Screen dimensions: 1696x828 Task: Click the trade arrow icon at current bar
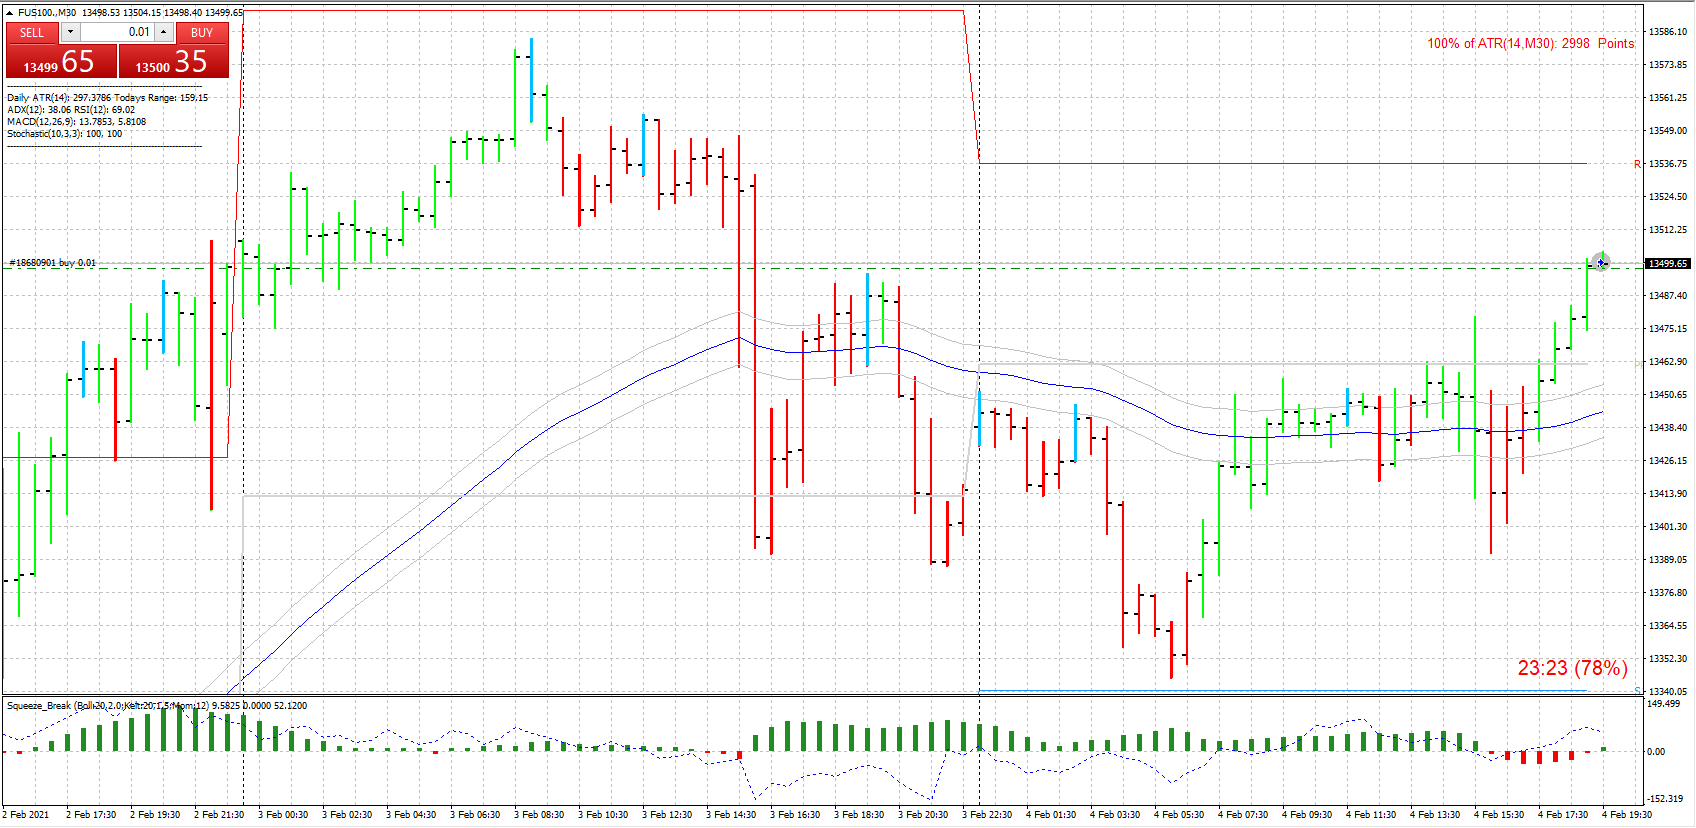point(1601,262)
